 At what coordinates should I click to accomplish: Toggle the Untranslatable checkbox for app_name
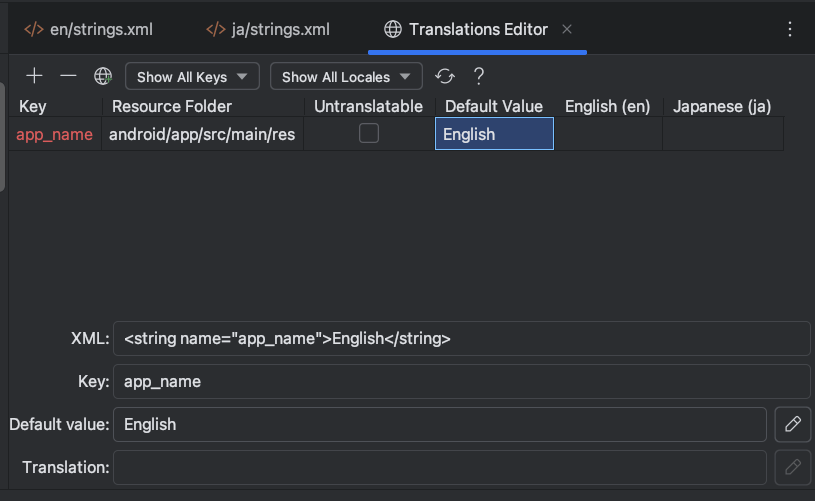coord(369,134)
